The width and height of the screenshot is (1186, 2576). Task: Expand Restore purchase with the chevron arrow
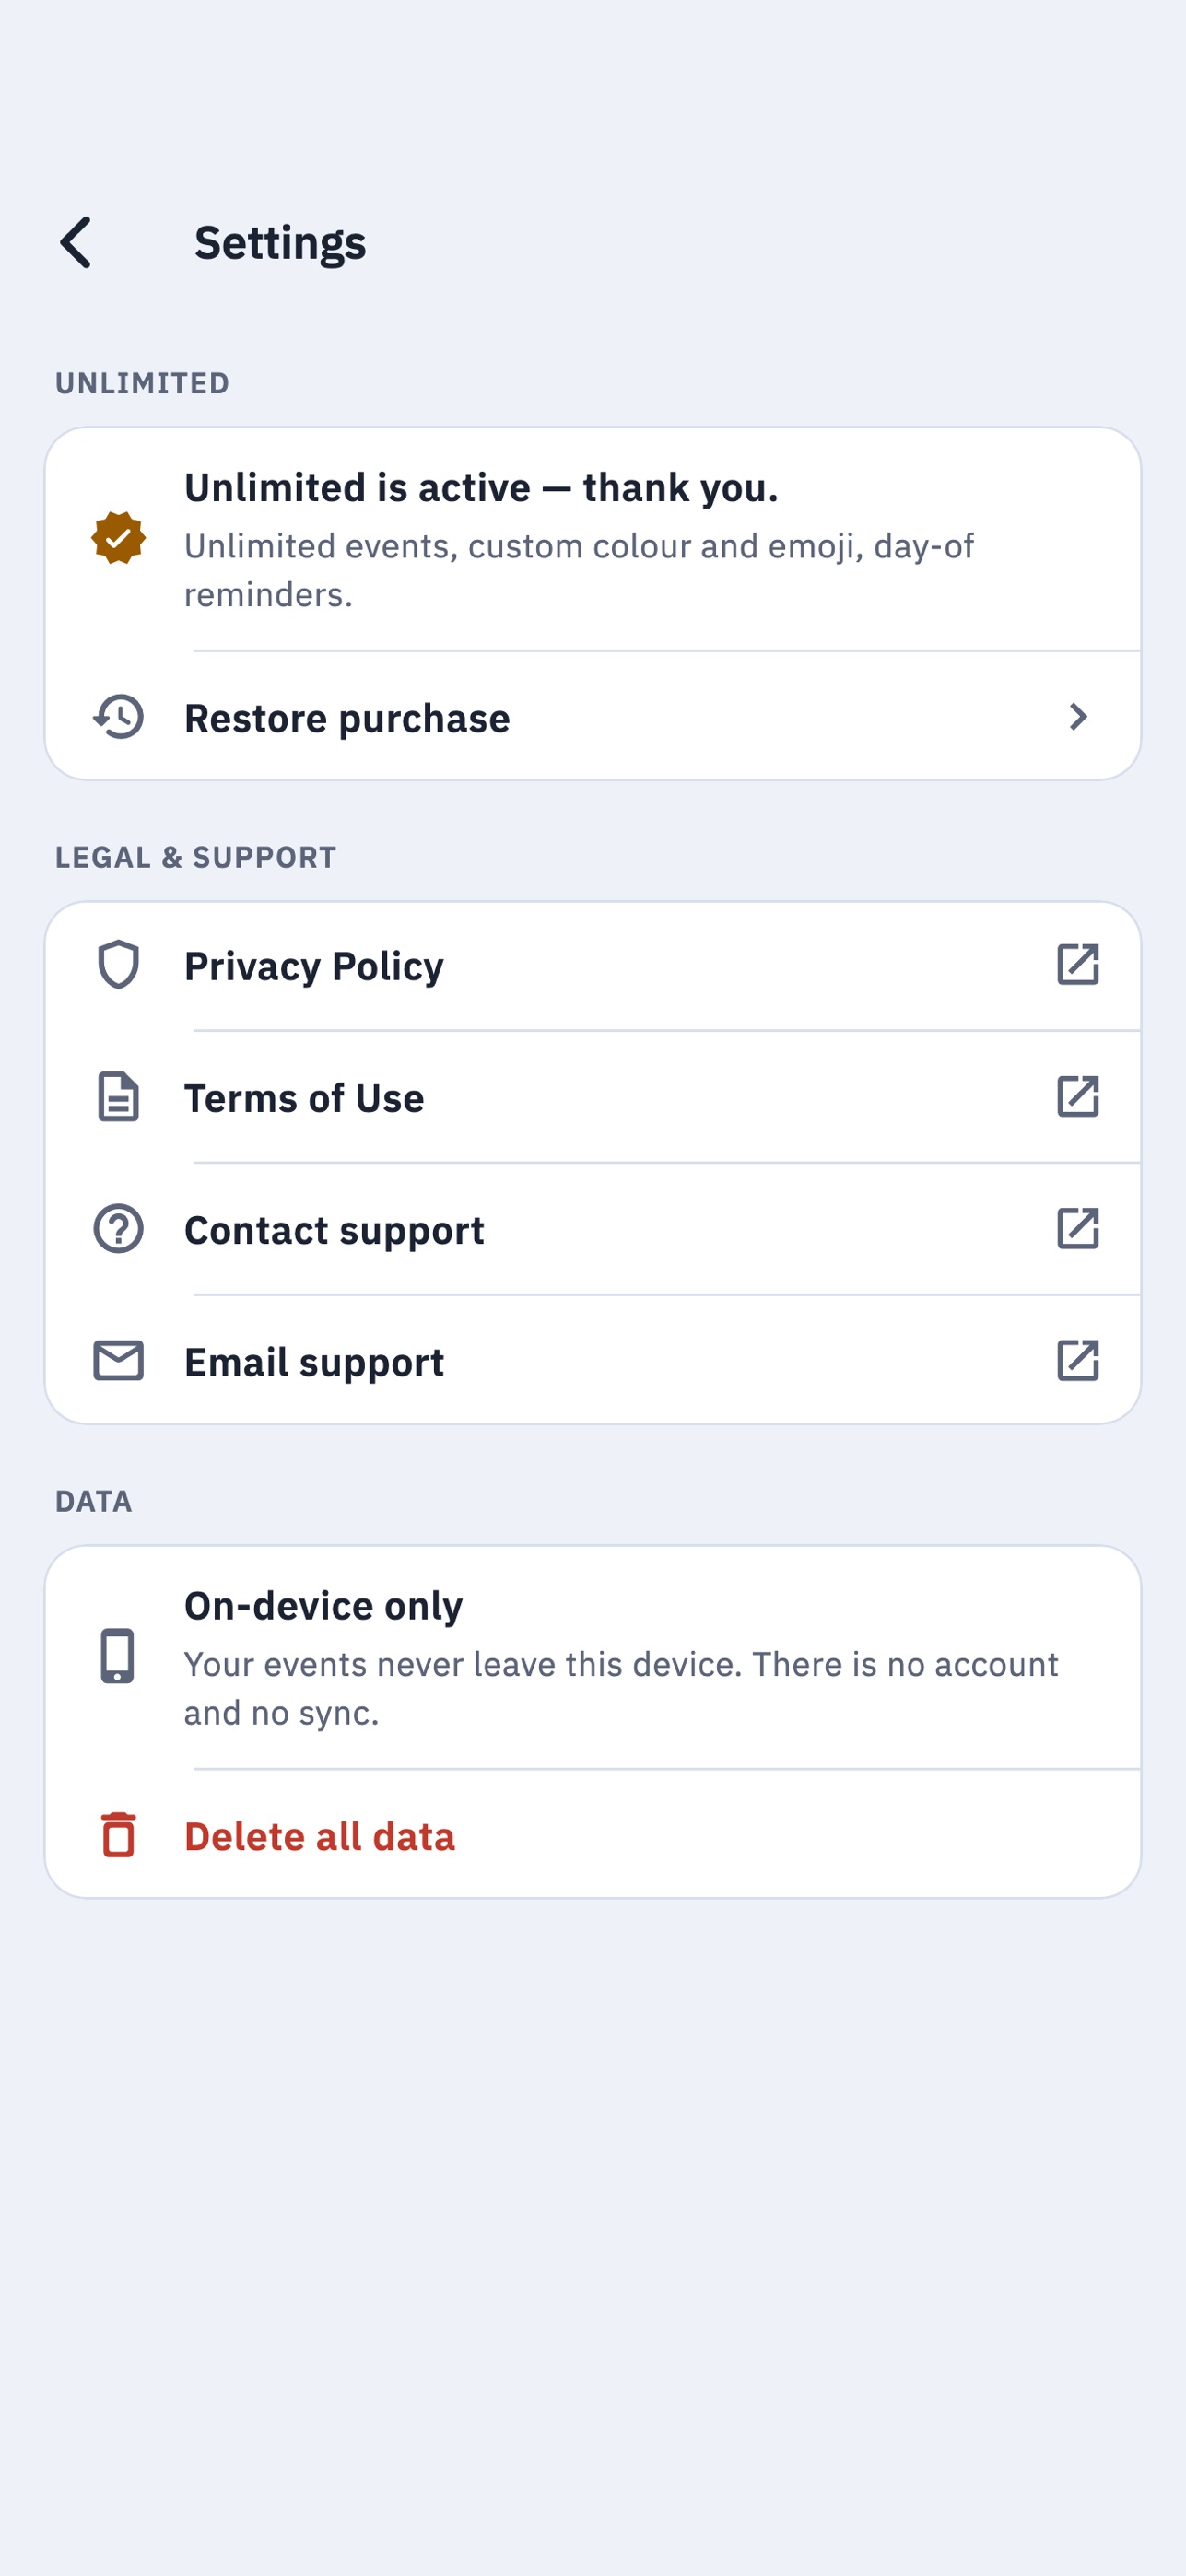(x=1078, y=717)
